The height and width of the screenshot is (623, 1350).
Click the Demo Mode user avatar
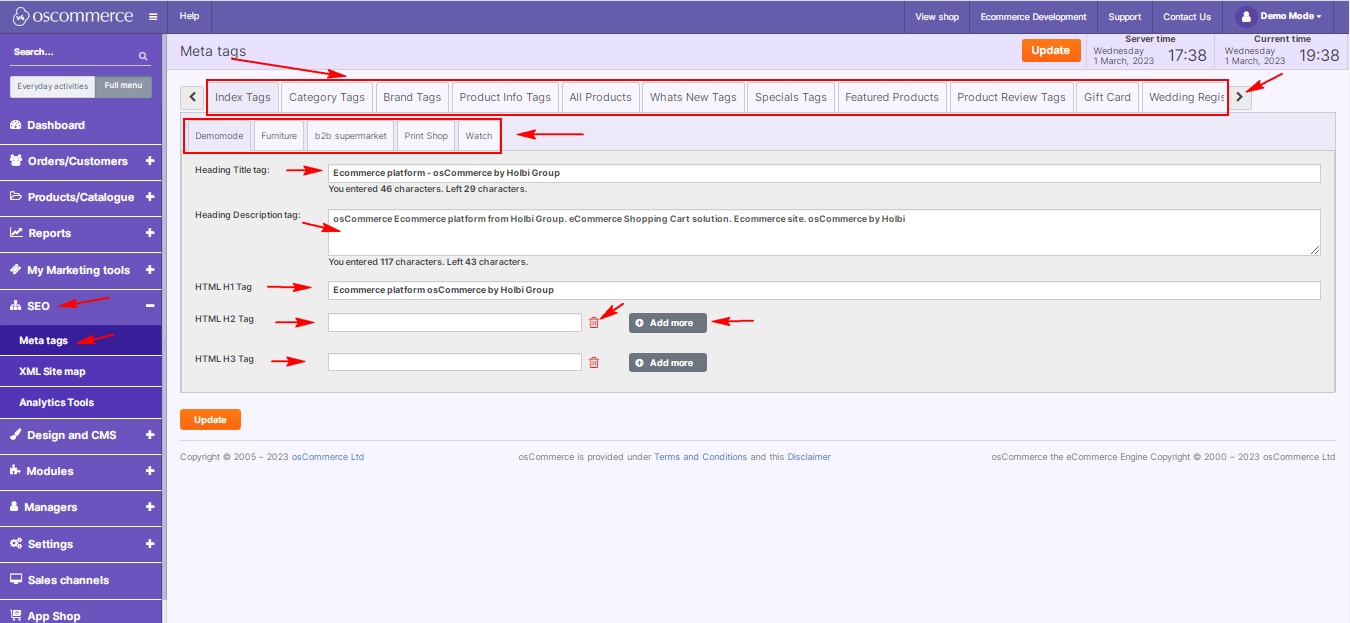(x=1245, y=16)
